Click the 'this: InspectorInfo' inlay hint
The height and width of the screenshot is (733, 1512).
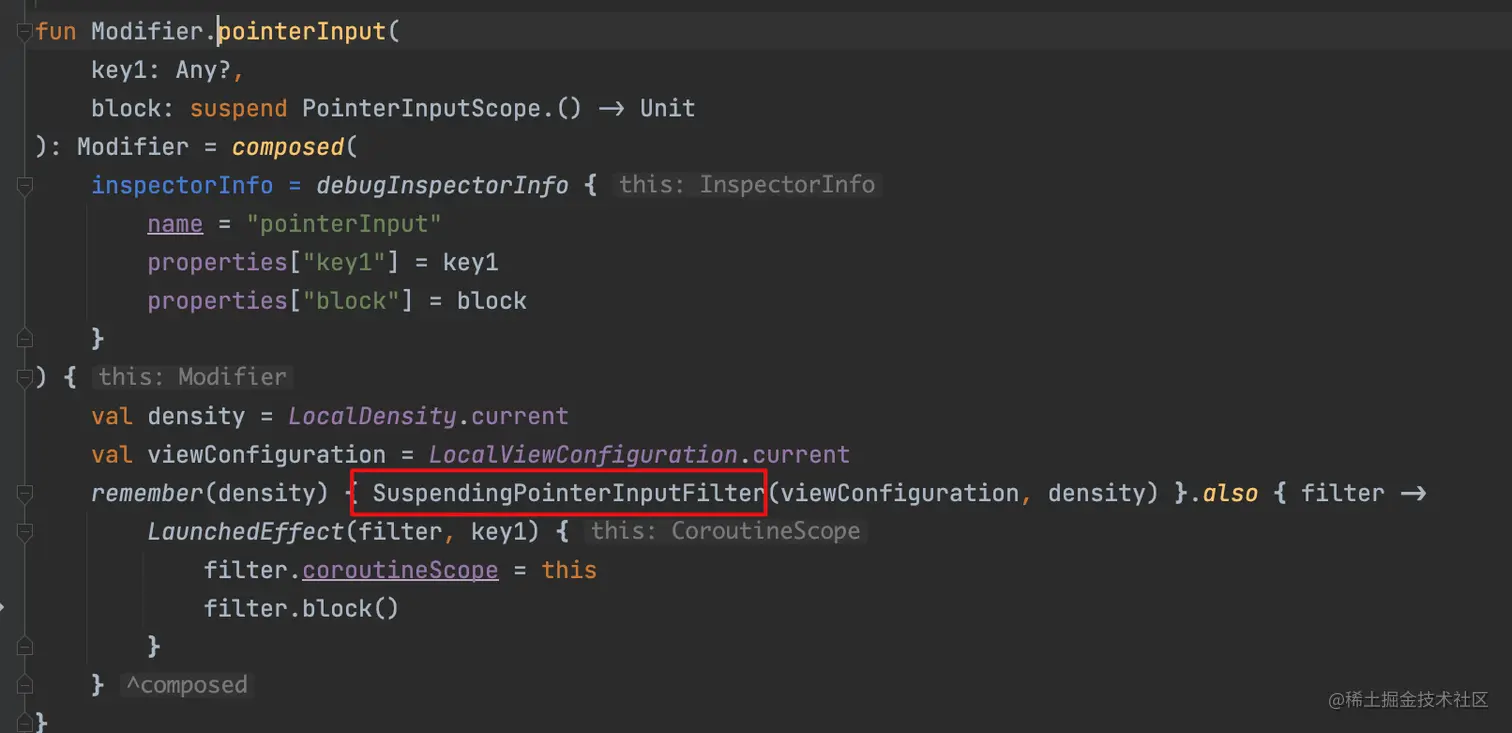pos(746,185)
